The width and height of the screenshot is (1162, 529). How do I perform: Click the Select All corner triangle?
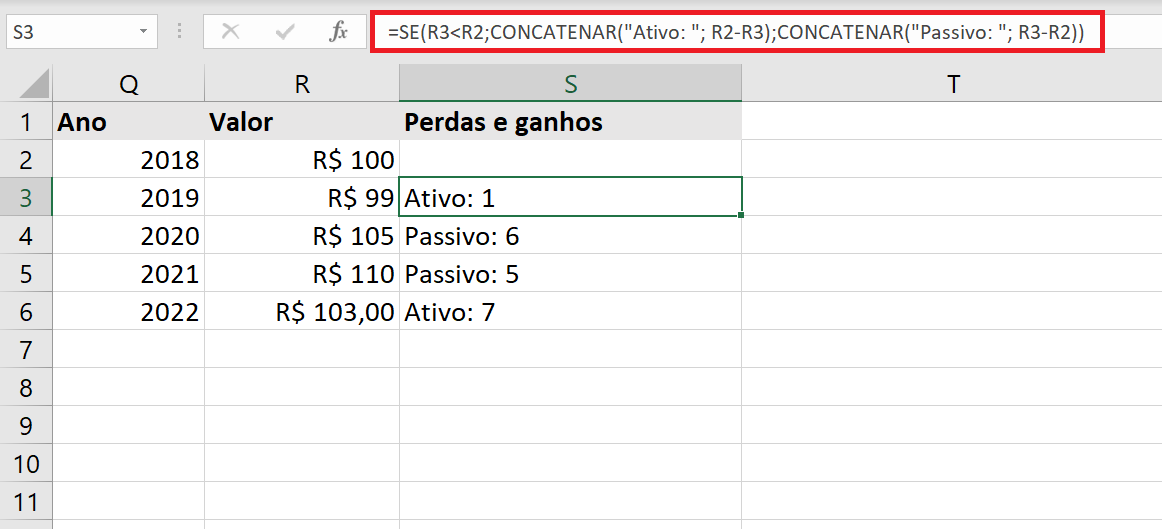[35, 84]
